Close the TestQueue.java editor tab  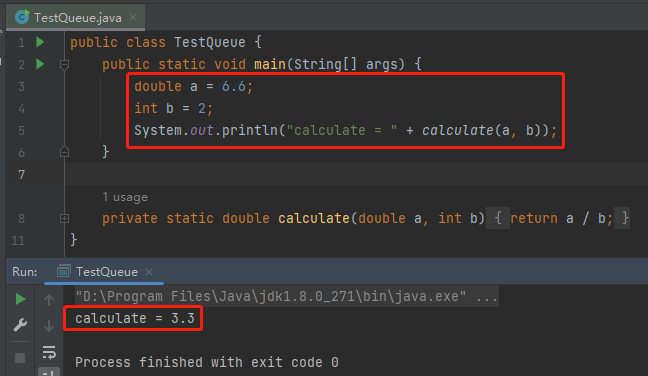[x=133, y=17]
